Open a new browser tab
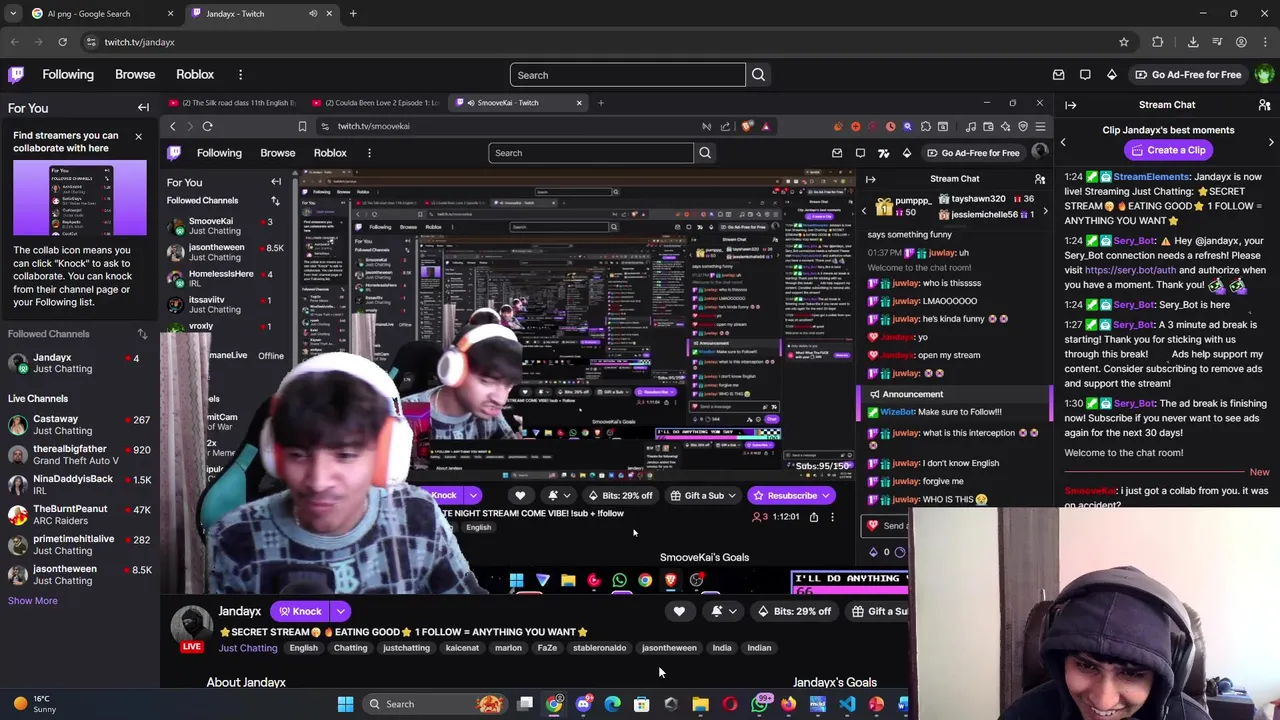Viewport: 1280px width, 720px height. pyautogui.click(x=353, y=14)
